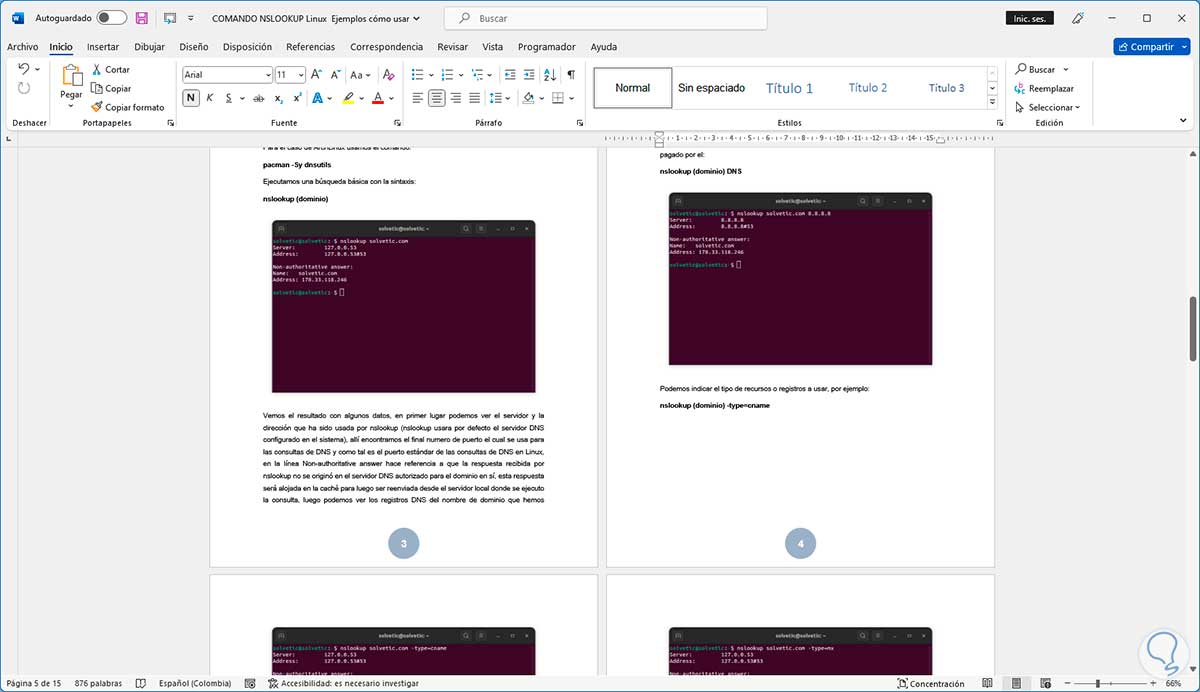Apply the Normal style
This screenshot has width=1200, height=692.
tap(632, 88)
